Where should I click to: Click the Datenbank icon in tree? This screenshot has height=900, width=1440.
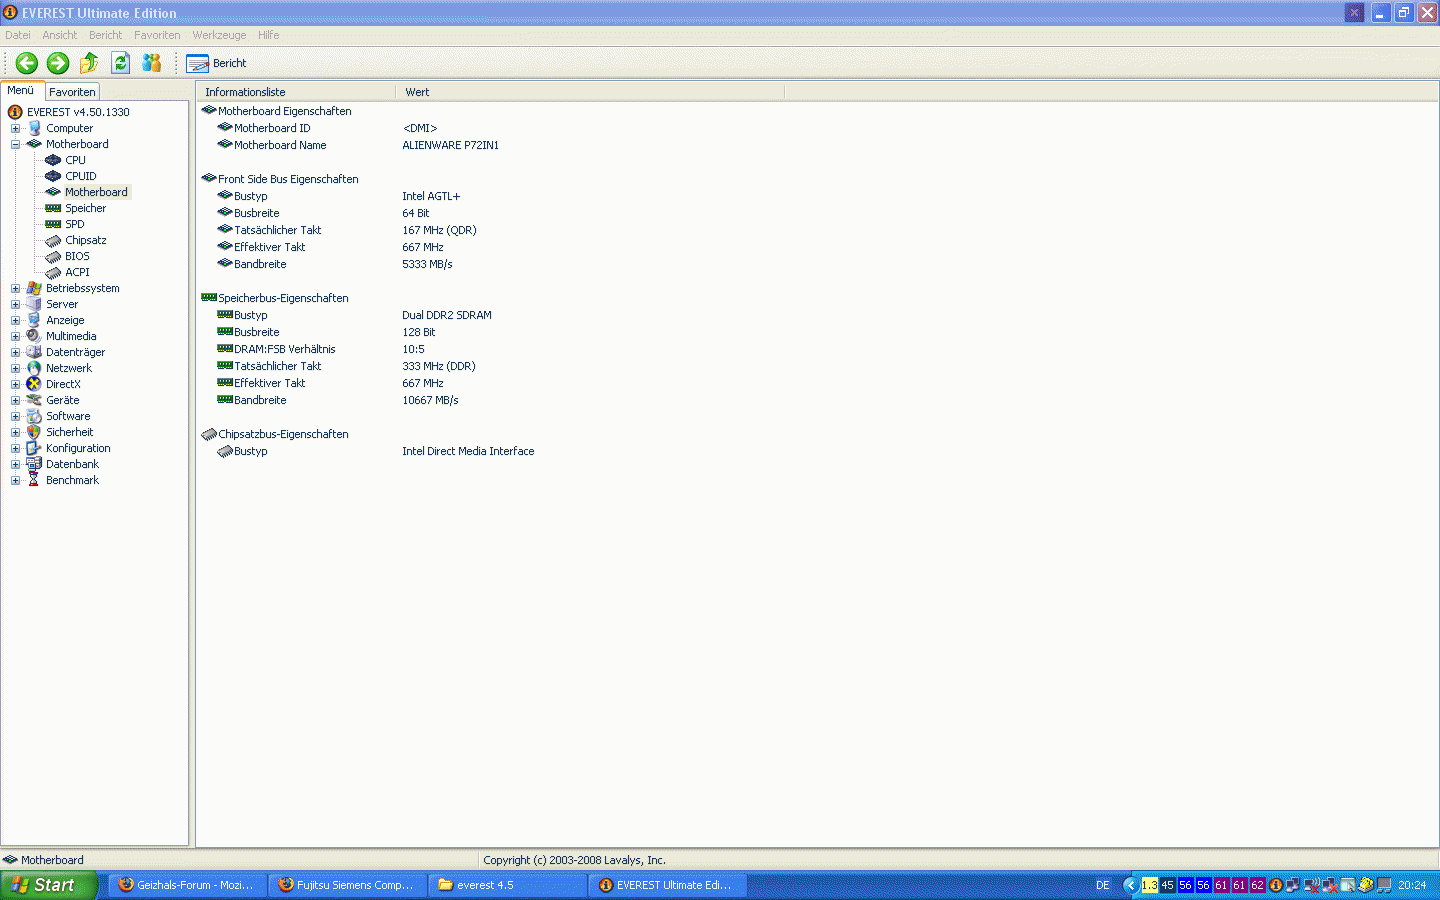[34, 464]
